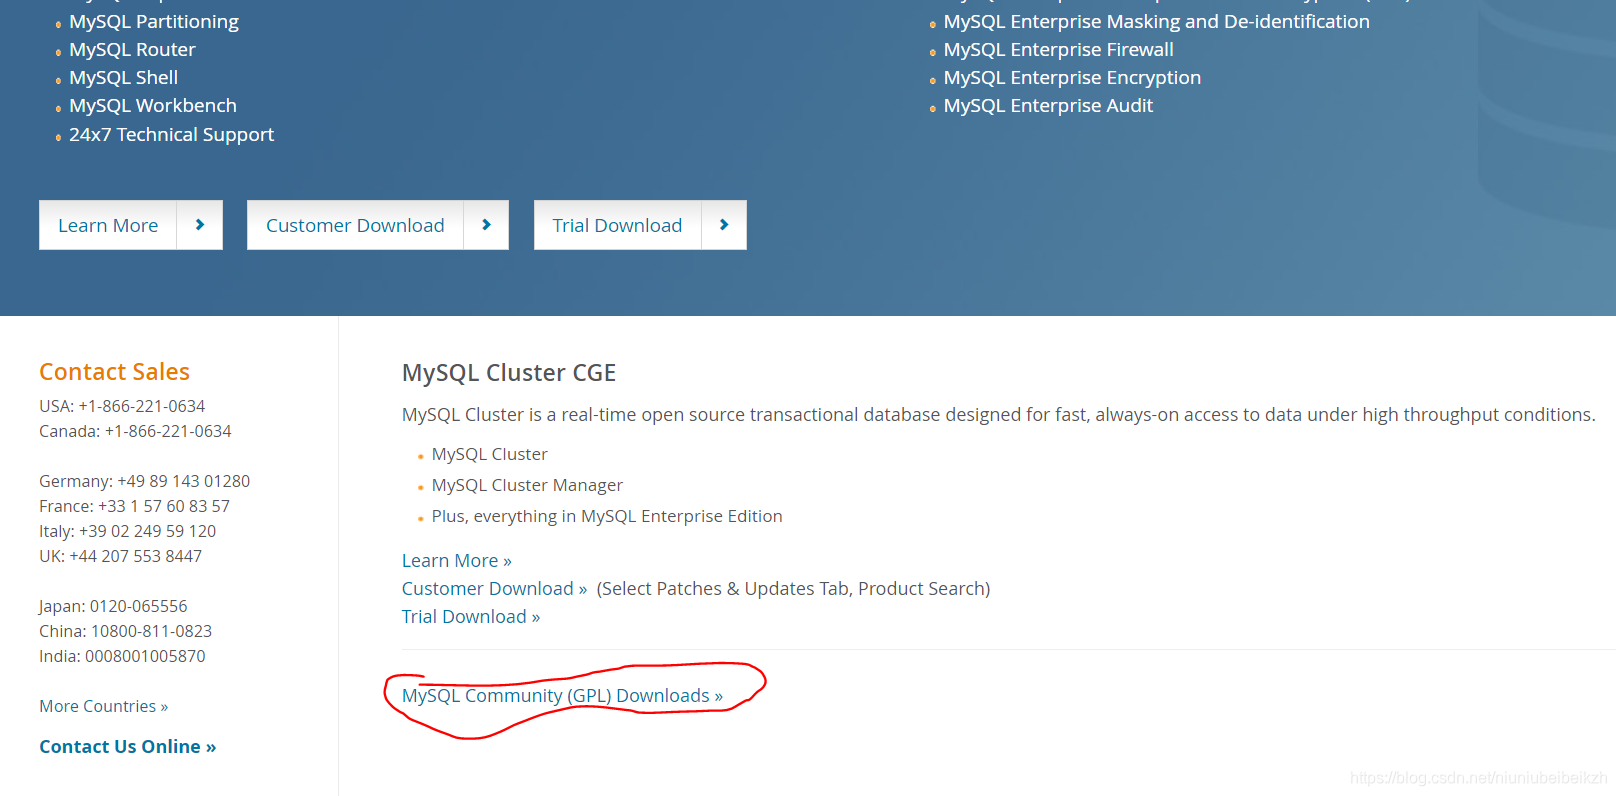The width and height of the screenshot is (1616, 796).
Task: Click the Contact Sales heading
Action: [114, 372]
